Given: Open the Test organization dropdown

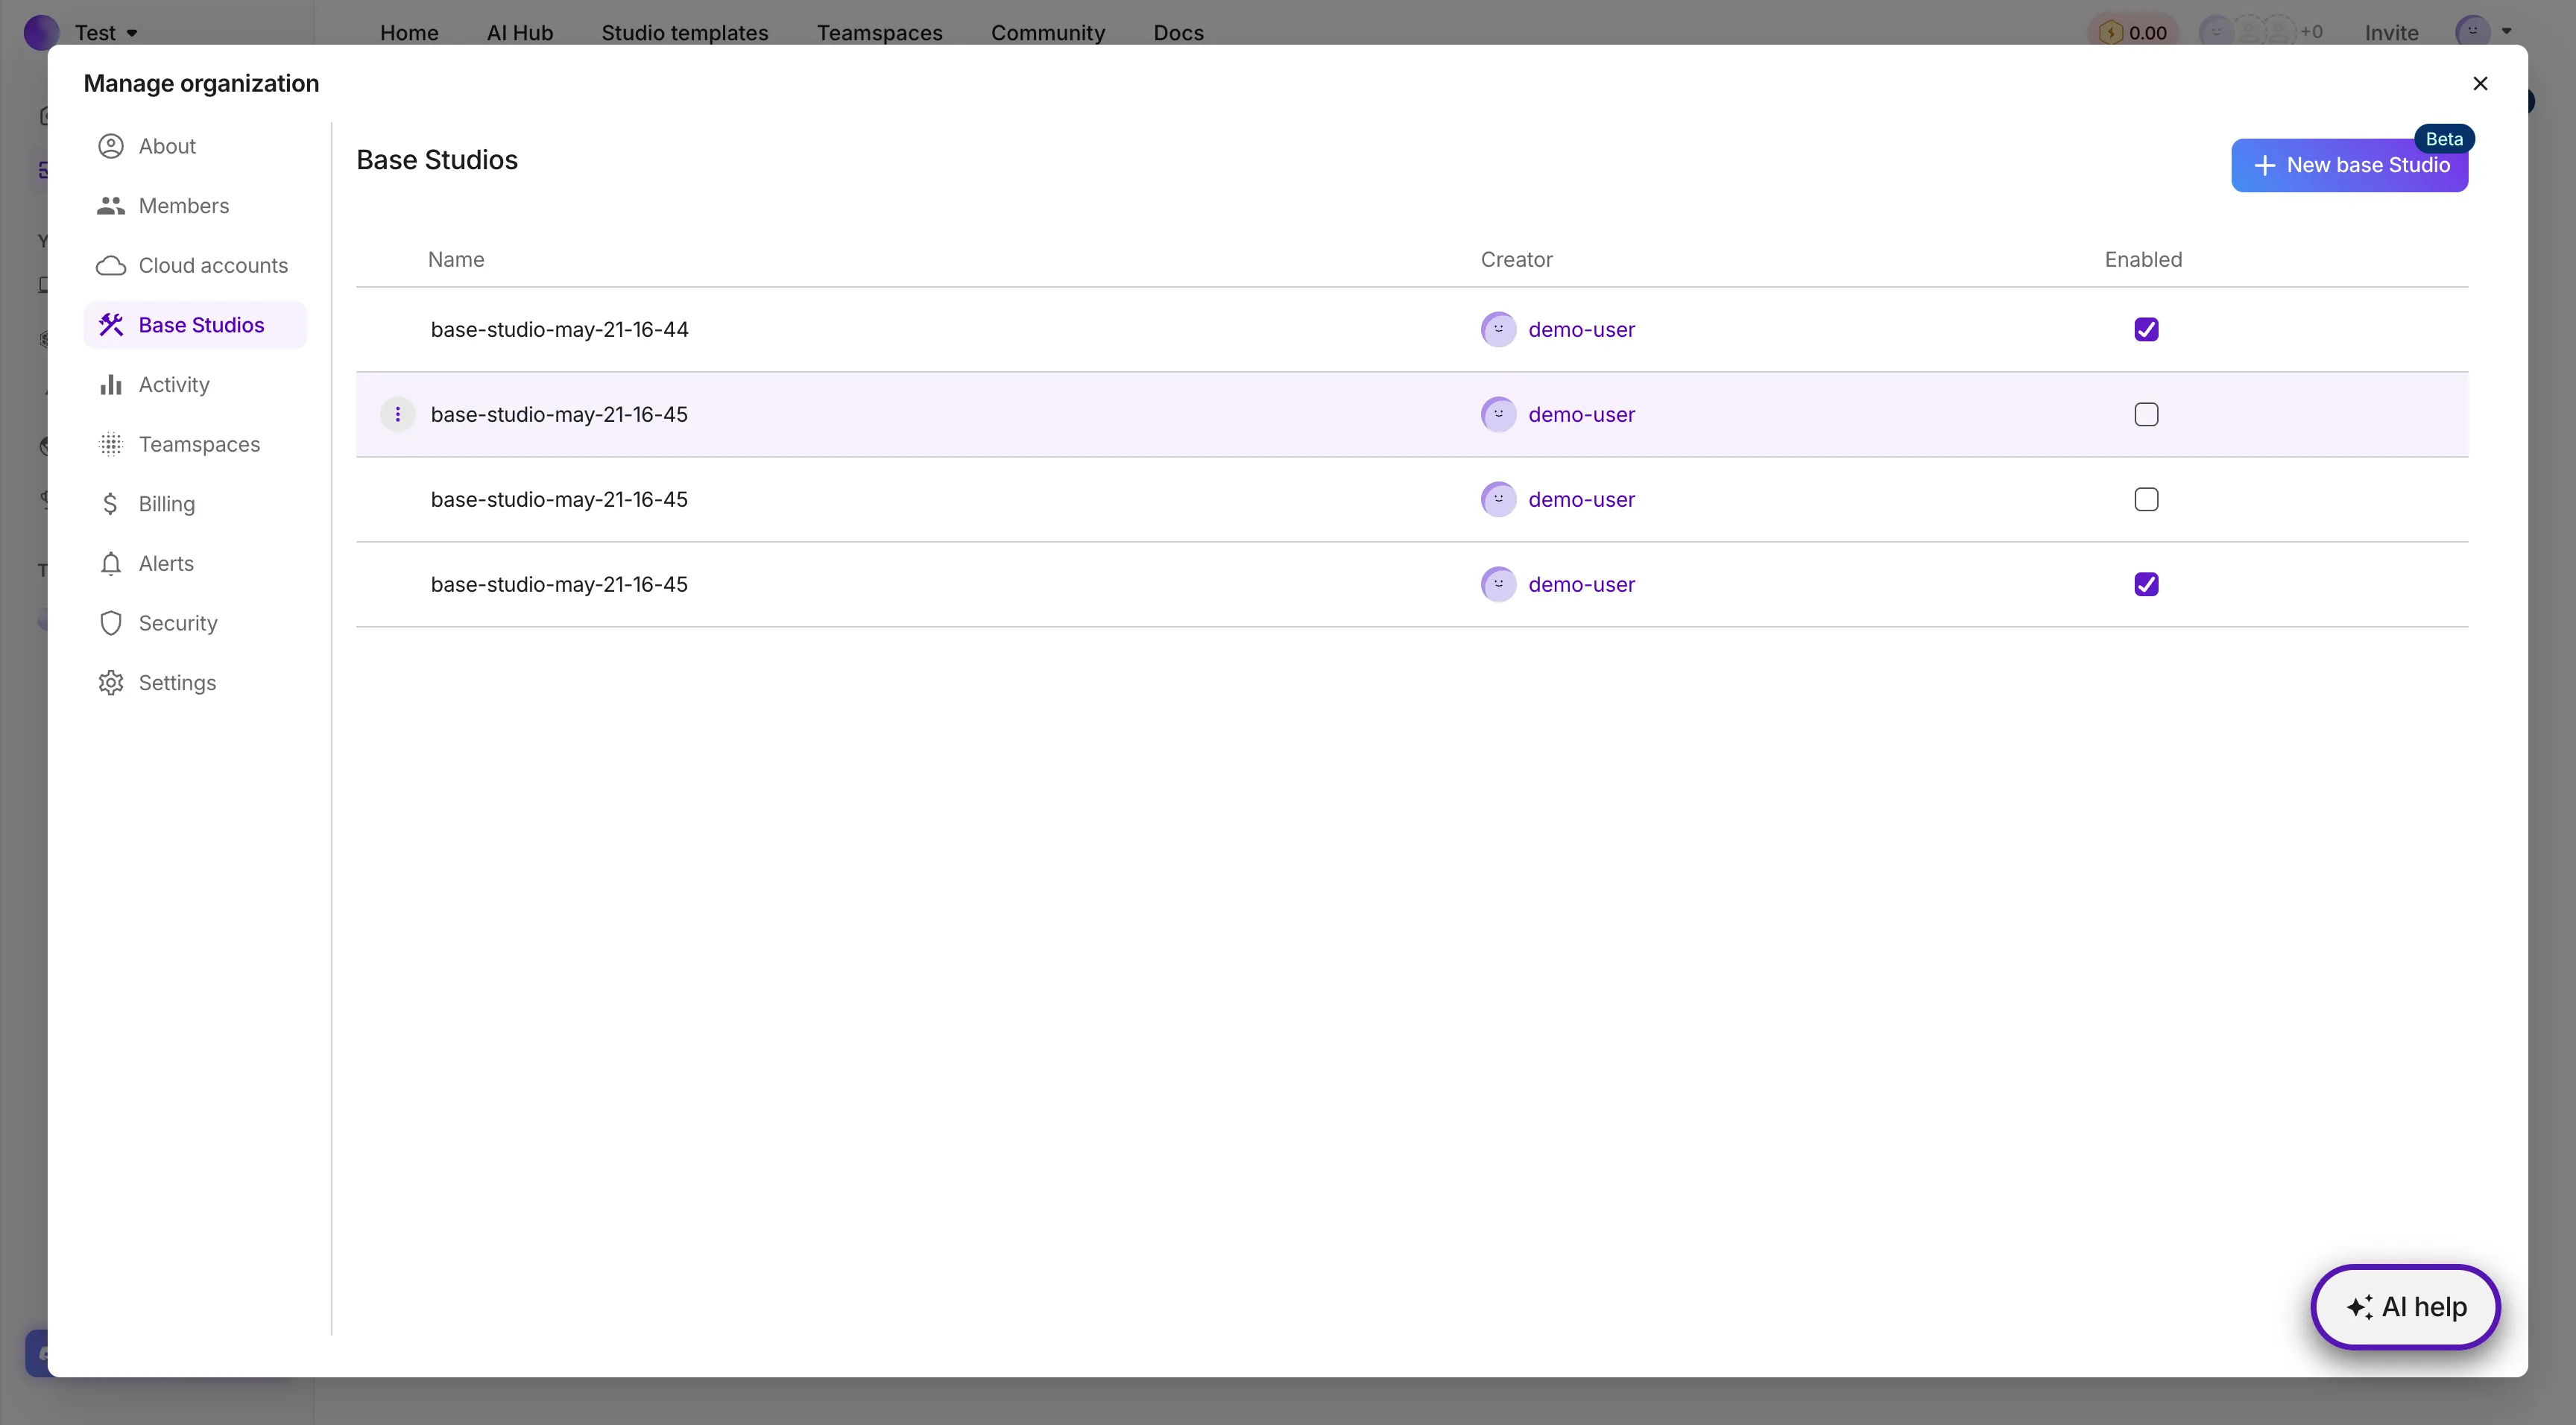Looking at the screenshot, I should coord(106,33).
